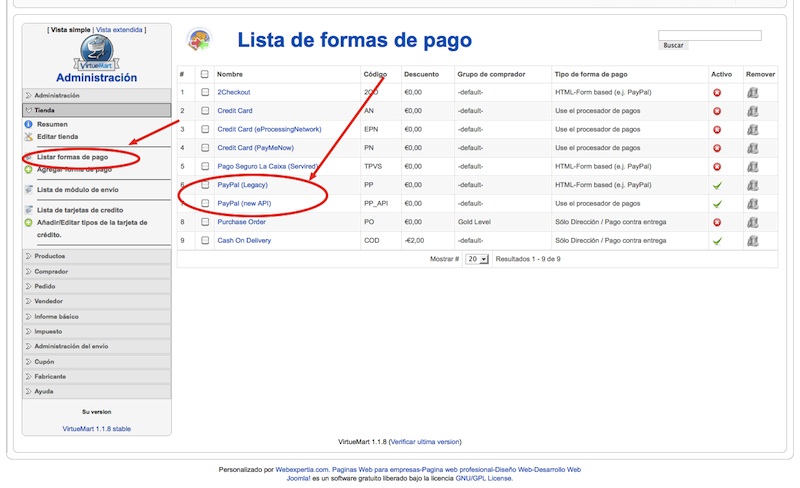The image size is (800, 488).
Task: Expand the Productos sidebar section
Action: pos(96,256)
